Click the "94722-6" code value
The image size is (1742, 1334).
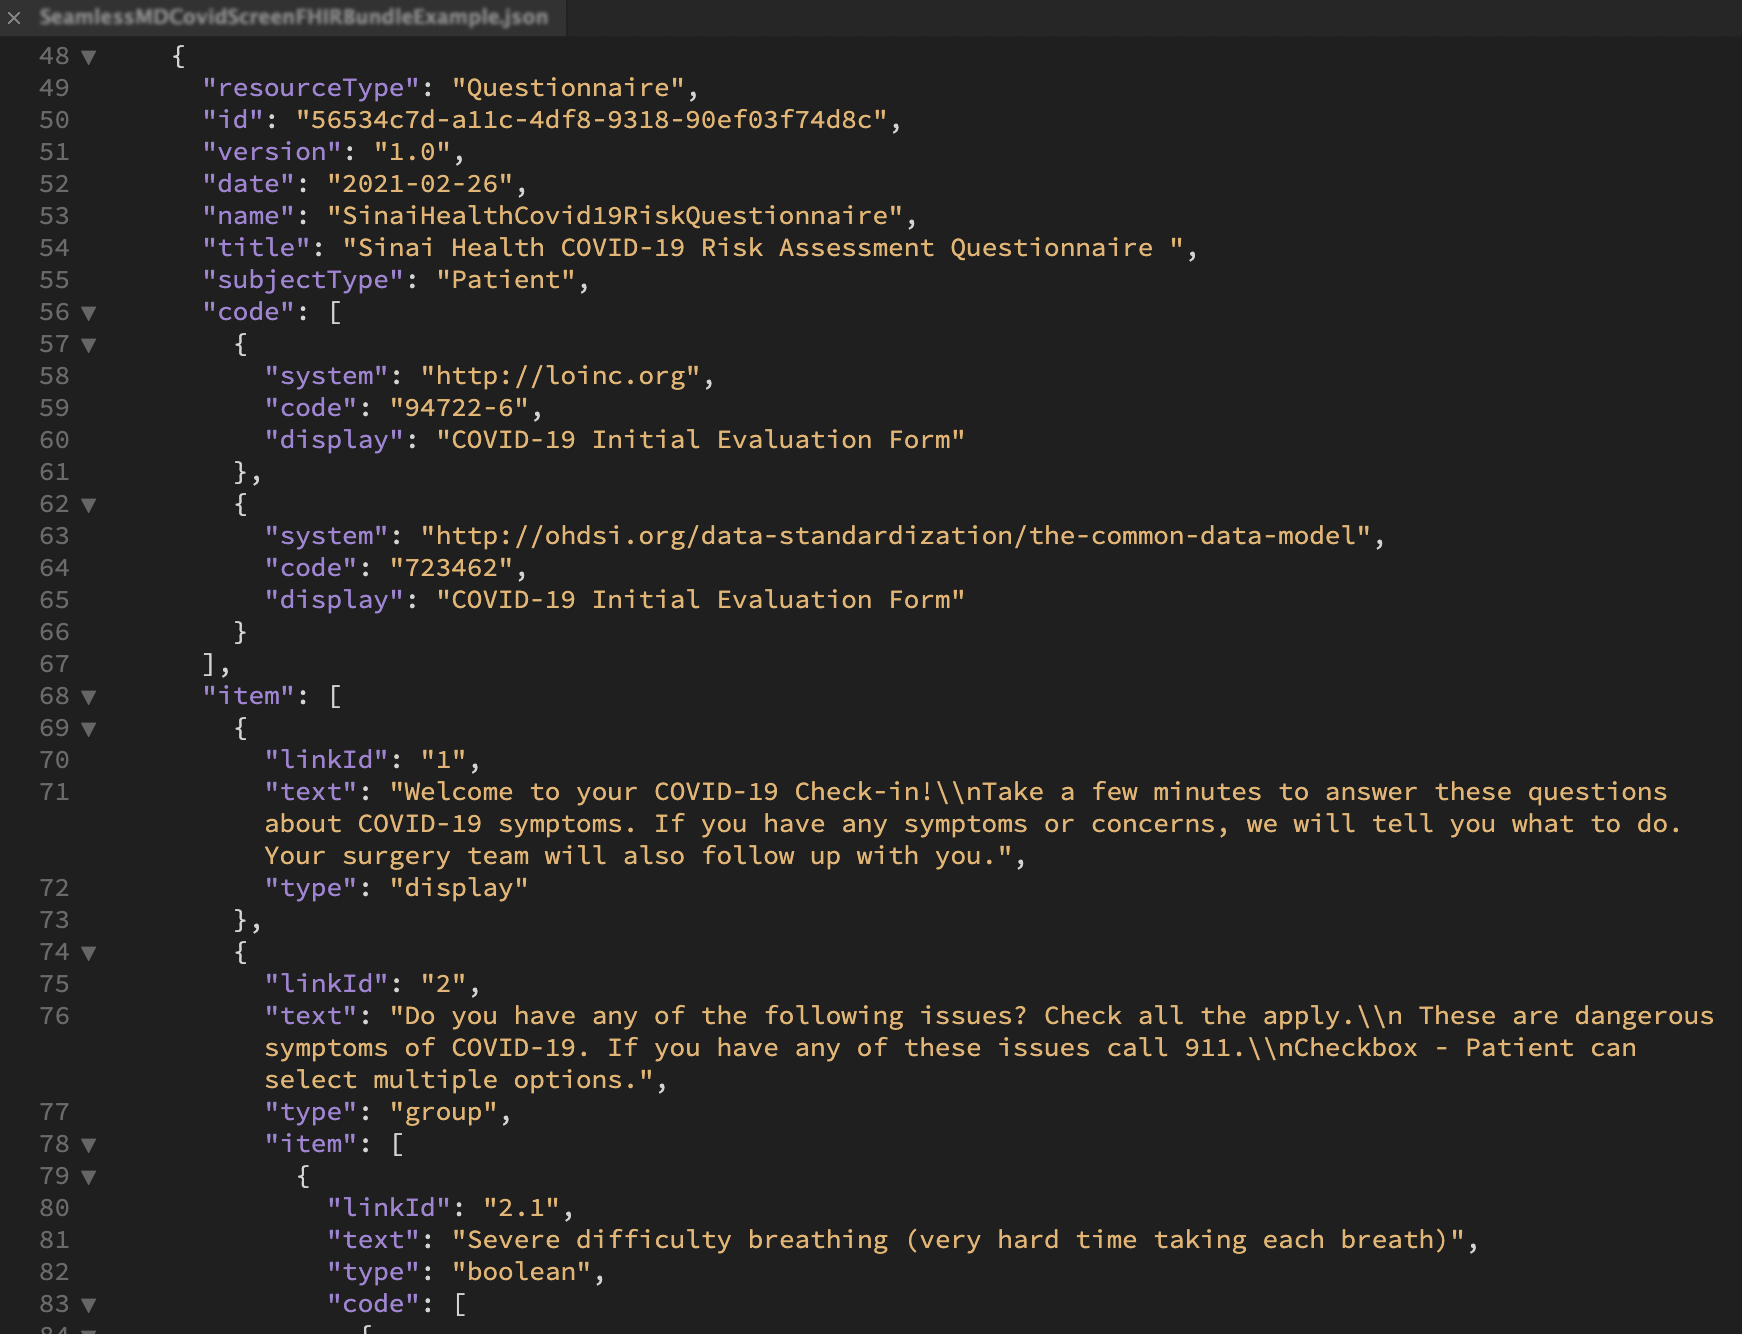click(459, 408)
